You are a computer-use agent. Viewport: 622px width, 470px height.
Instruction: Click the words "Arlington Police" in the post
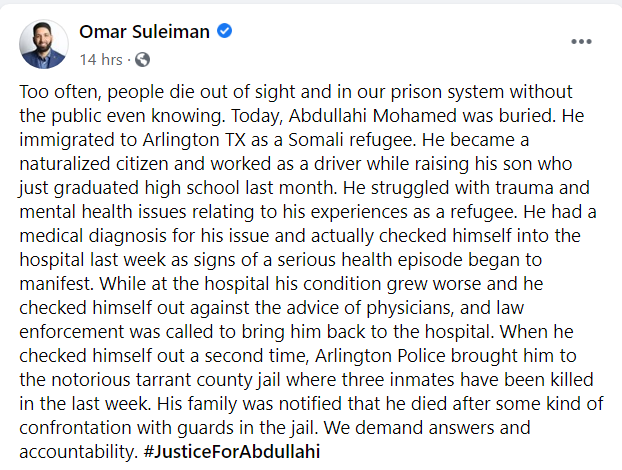tap(380, 356)
